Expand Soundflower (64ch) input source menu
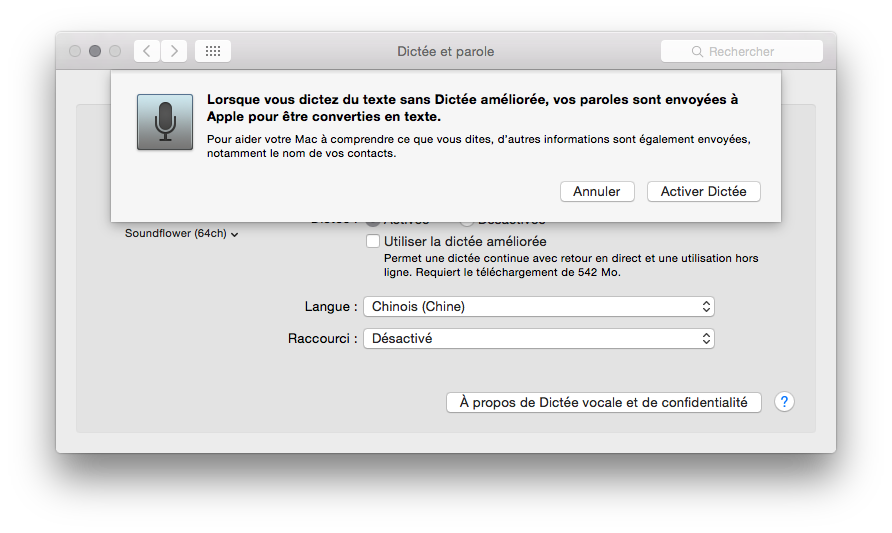The width and height of the screenshot is (892, 533). 181,234
